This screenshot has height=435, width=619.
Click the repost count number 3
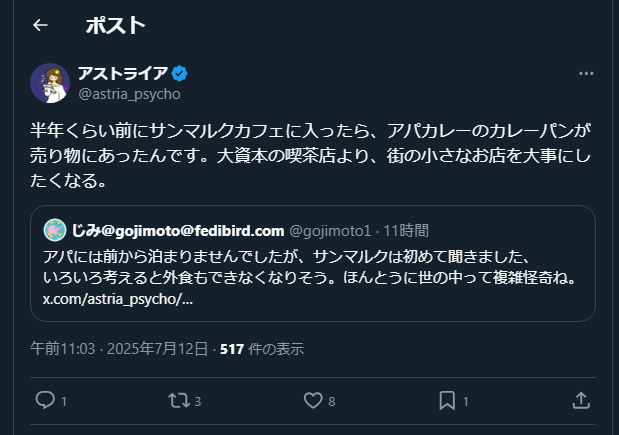(x=198, y=401)
